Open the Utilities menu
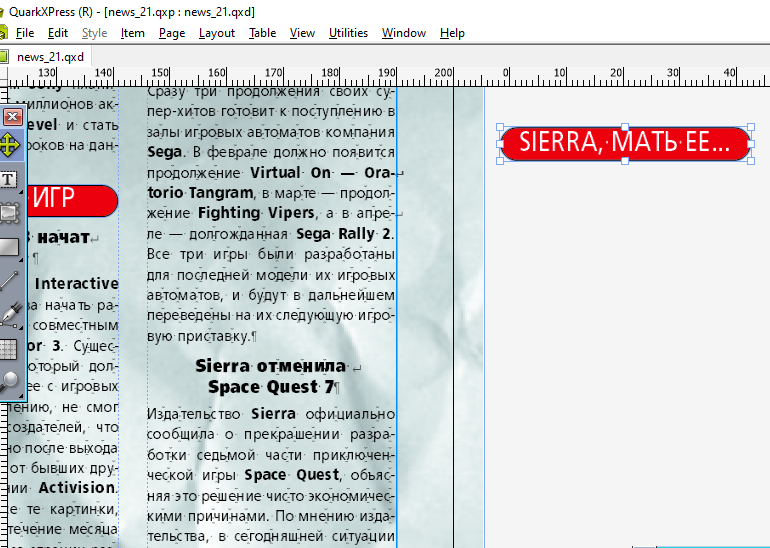The image size is (770, 548). pos(348,33)
